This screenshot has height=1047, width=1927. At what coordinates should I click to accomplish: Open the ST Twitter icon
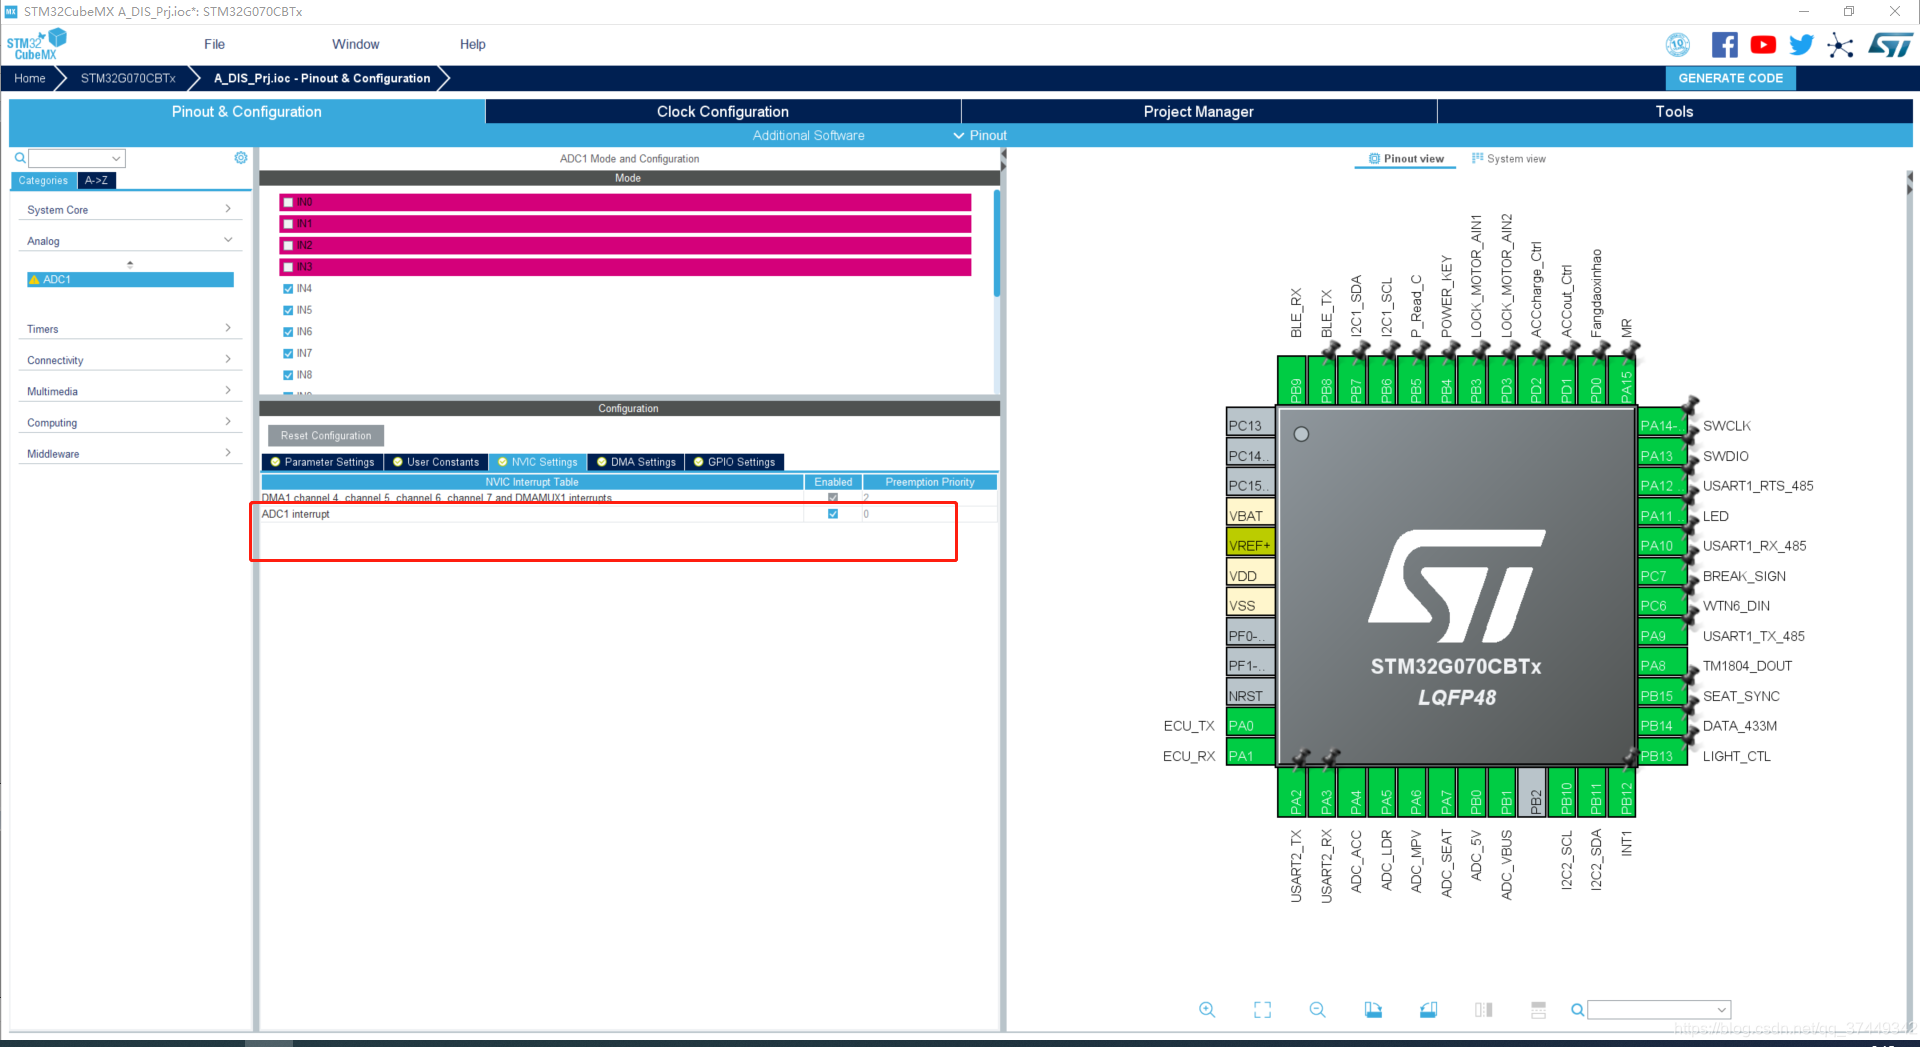tap(1801, 45)
